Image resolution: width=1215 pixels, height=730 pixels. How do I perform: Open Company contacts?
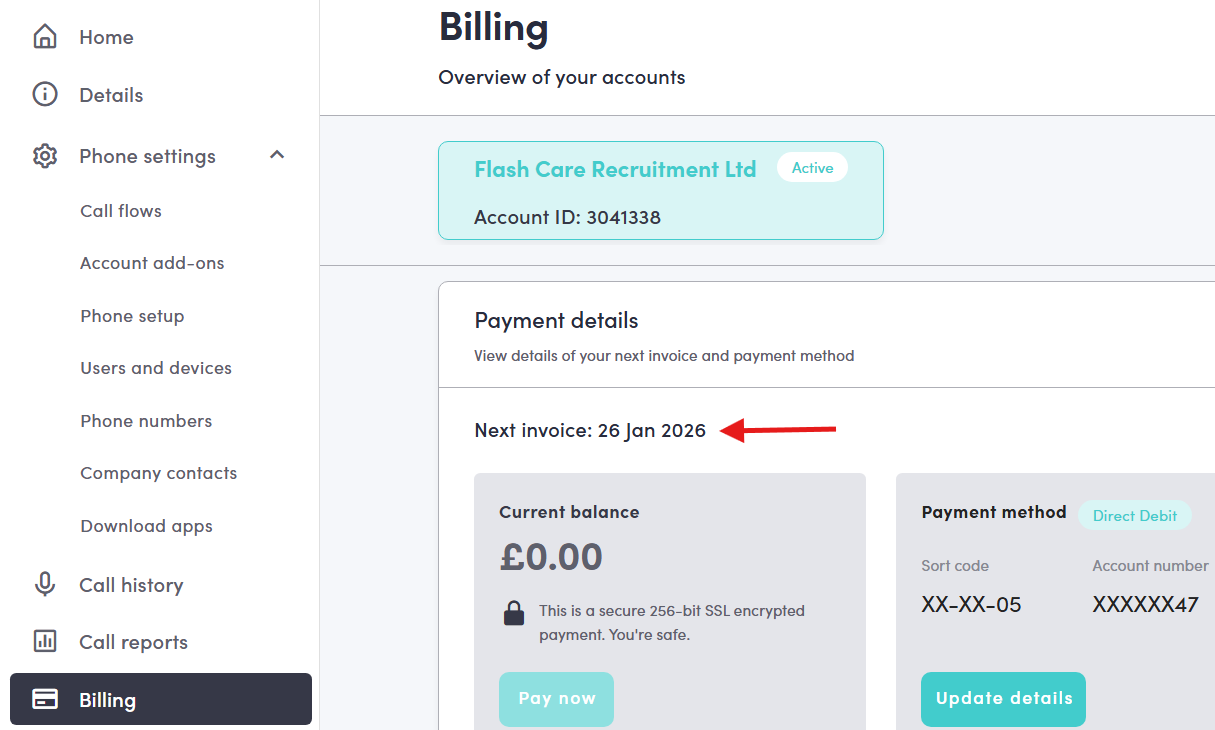point(159,473)
